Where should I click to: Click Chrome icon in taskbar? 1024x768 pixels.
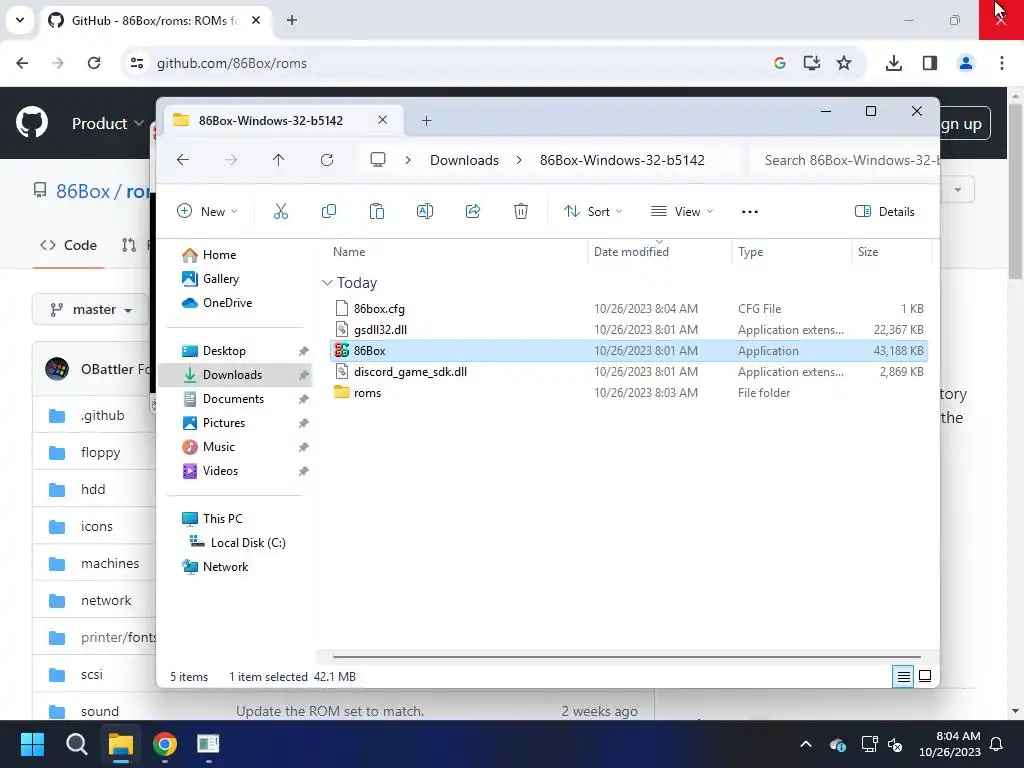[165, 744]
